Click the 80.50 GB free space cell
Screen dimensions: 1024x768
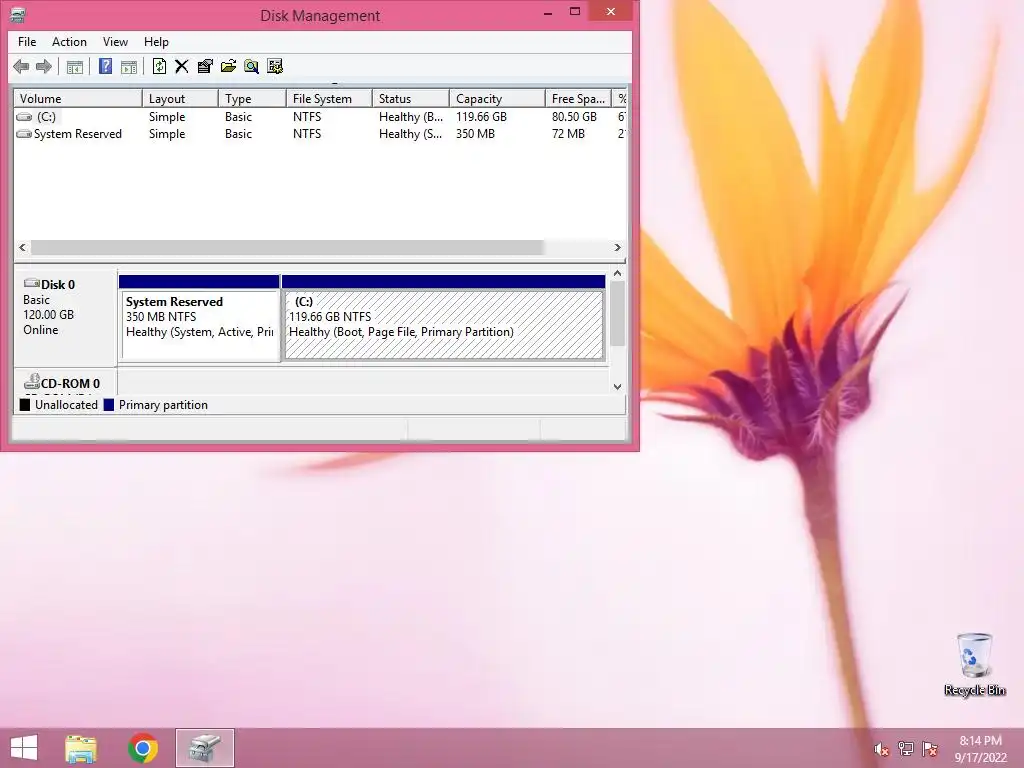(574, 117)
